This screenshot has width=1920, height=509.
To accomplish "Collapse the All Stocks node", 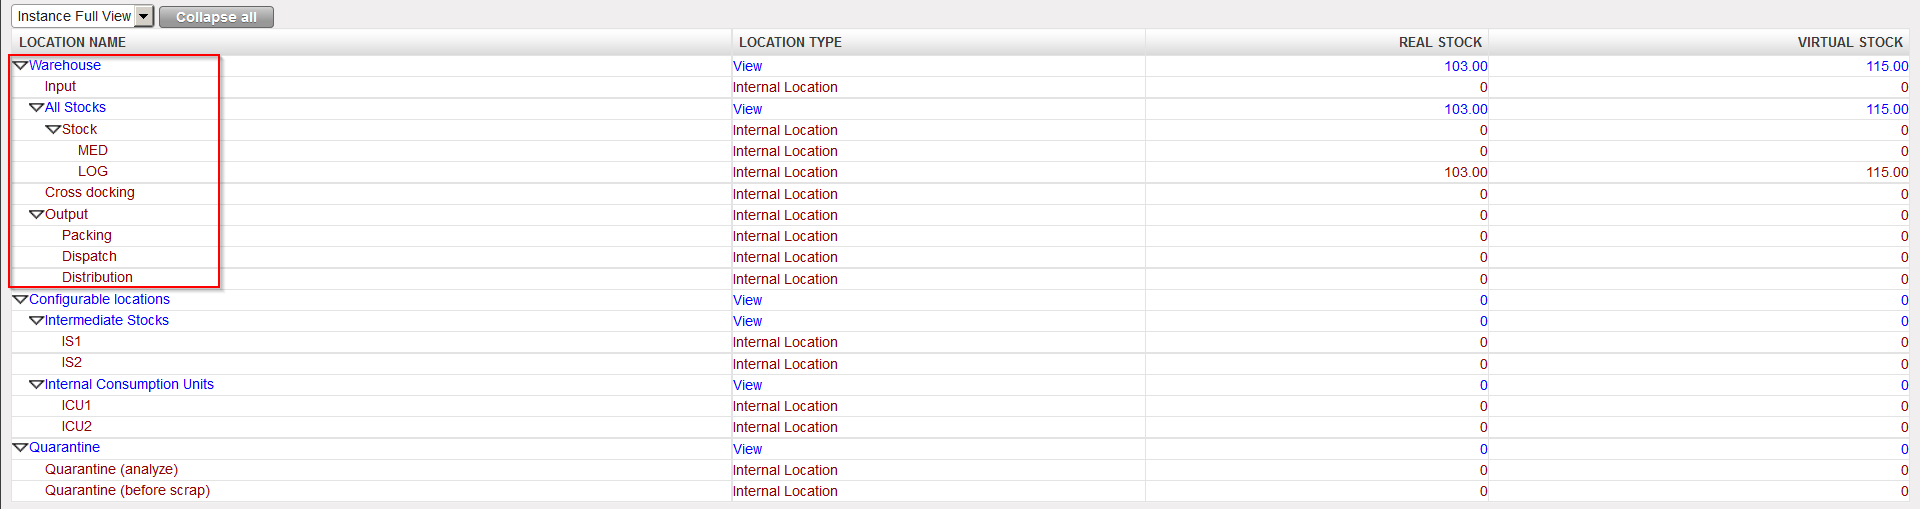I will pos(36,107).
